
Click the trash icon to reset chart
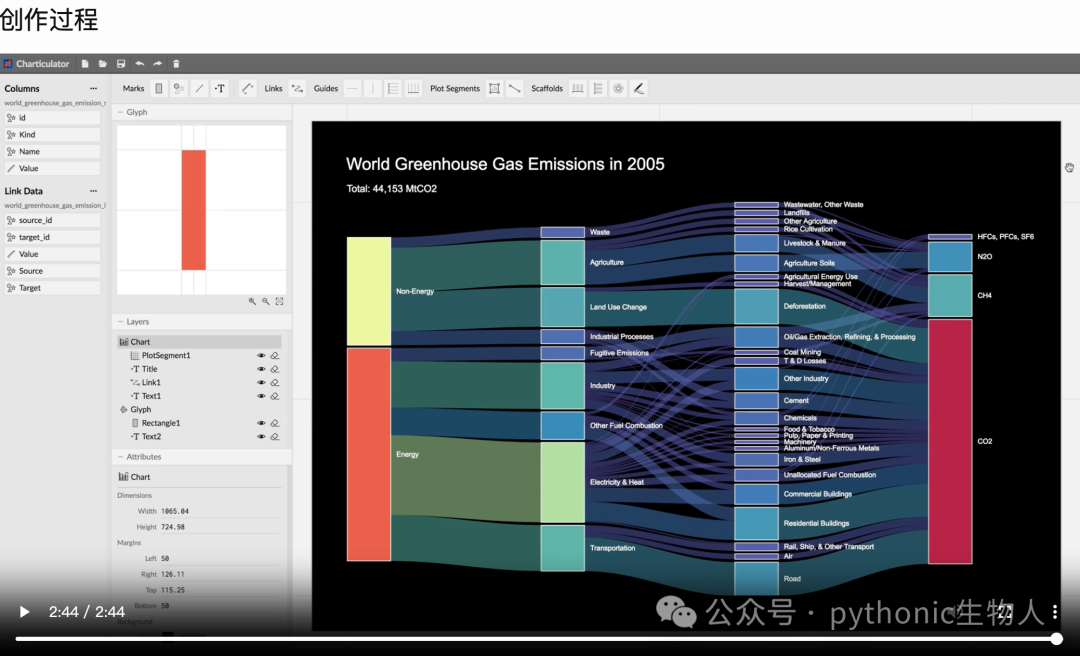click(176, 63)
